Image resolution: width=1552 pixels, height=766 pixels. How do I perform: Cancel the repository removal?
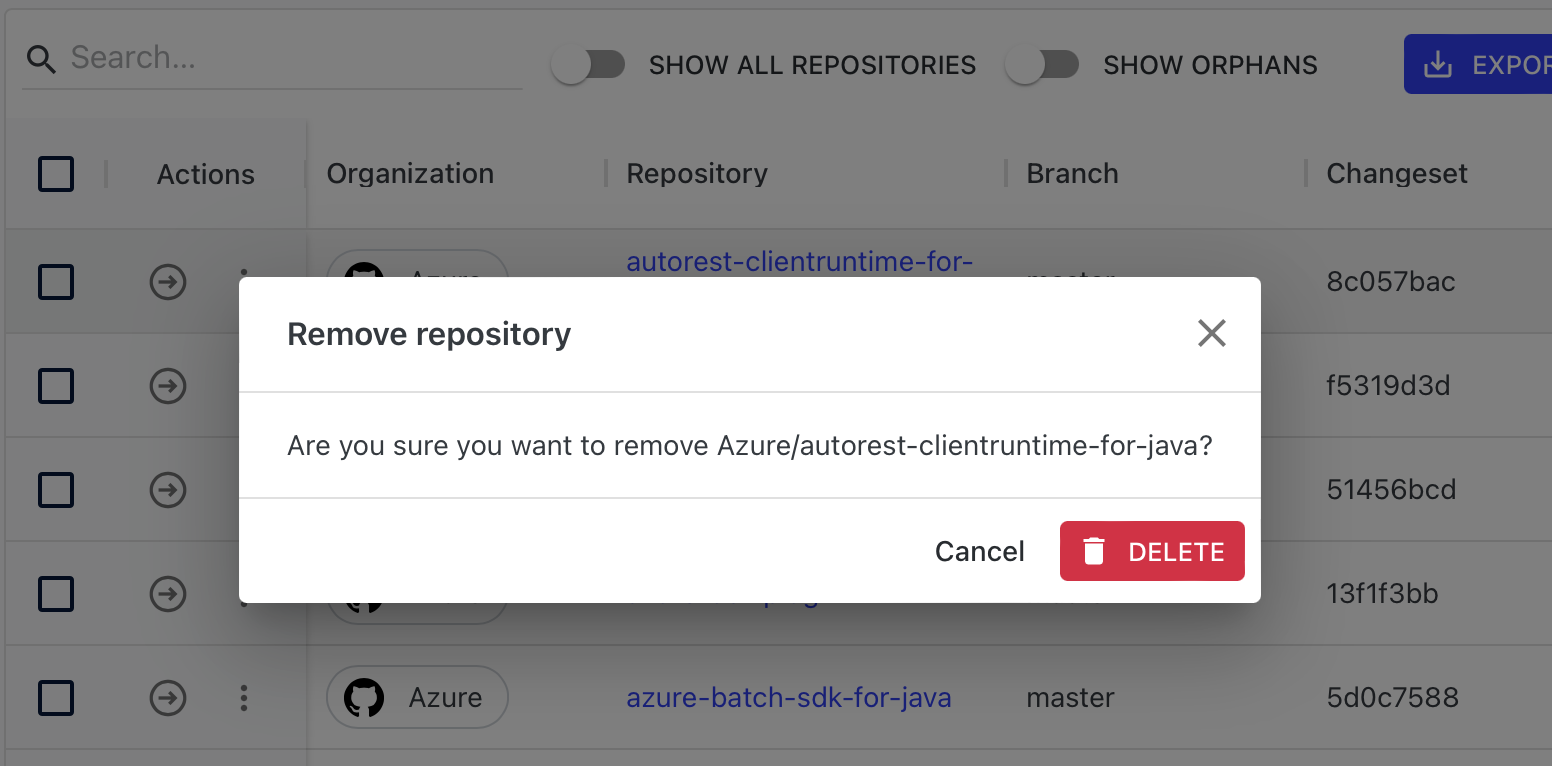click(x=979, y=551)
